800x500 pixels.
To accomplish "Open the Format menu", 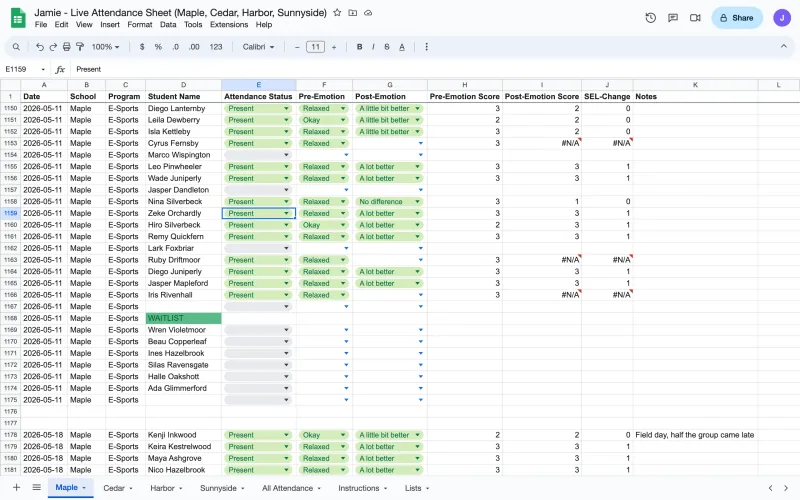I will click(x=140, y=24).
